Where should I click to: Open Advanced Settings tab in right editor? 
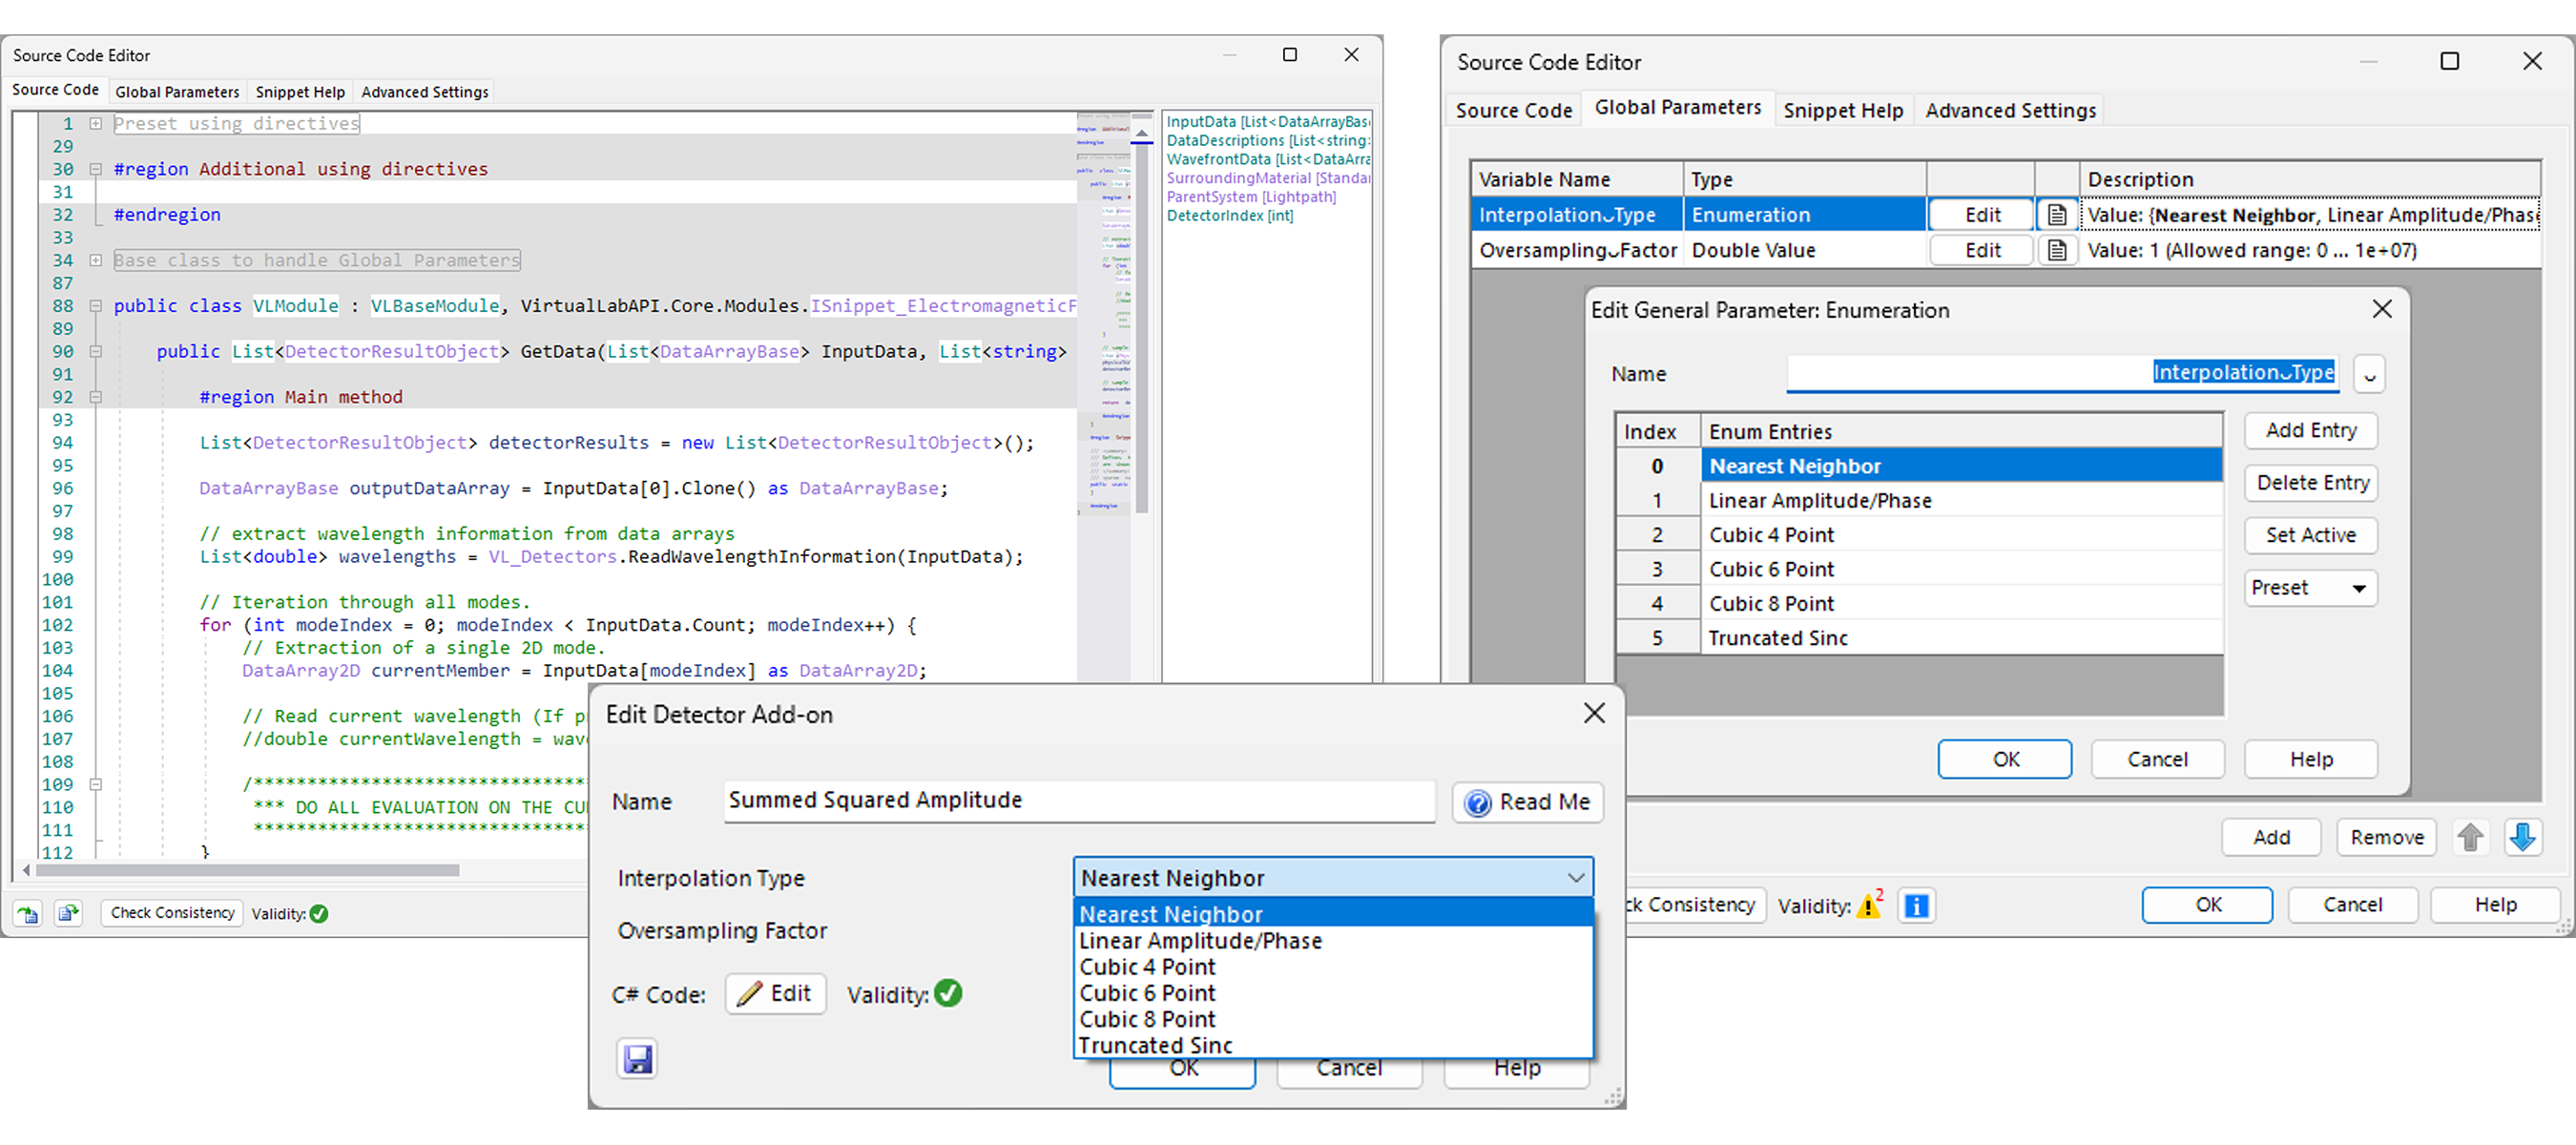point(2010,110)
